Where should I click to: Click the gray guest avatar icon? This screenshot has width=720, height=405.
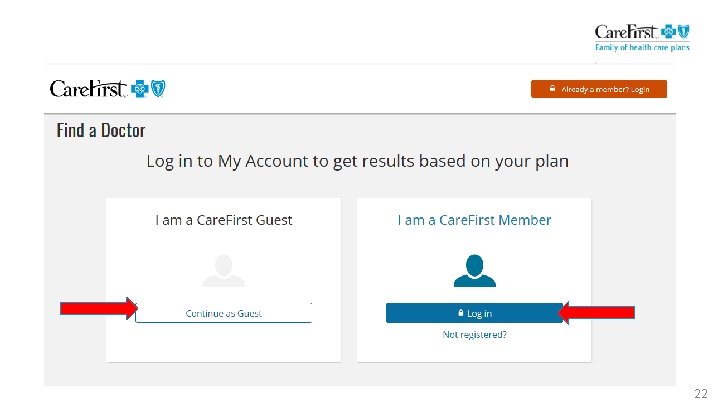[224, 269]
